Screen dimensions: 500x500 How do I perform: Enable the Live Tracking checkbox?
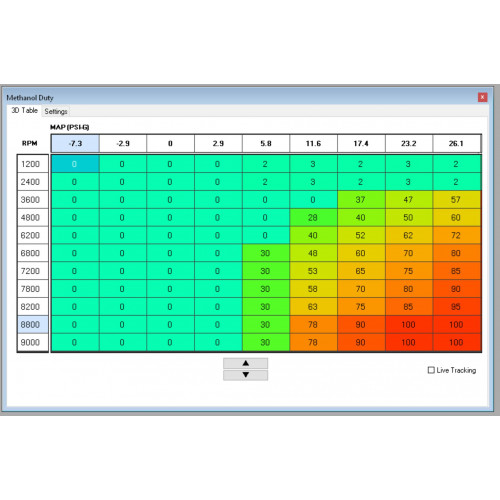tap(431, 370)
